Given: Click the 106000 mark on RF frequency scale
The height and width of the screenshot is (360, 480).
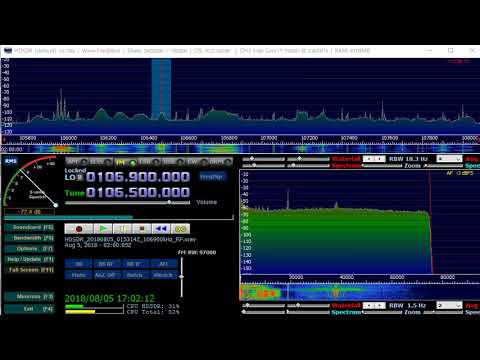Looking at the screenshot, I should point(68,138).
